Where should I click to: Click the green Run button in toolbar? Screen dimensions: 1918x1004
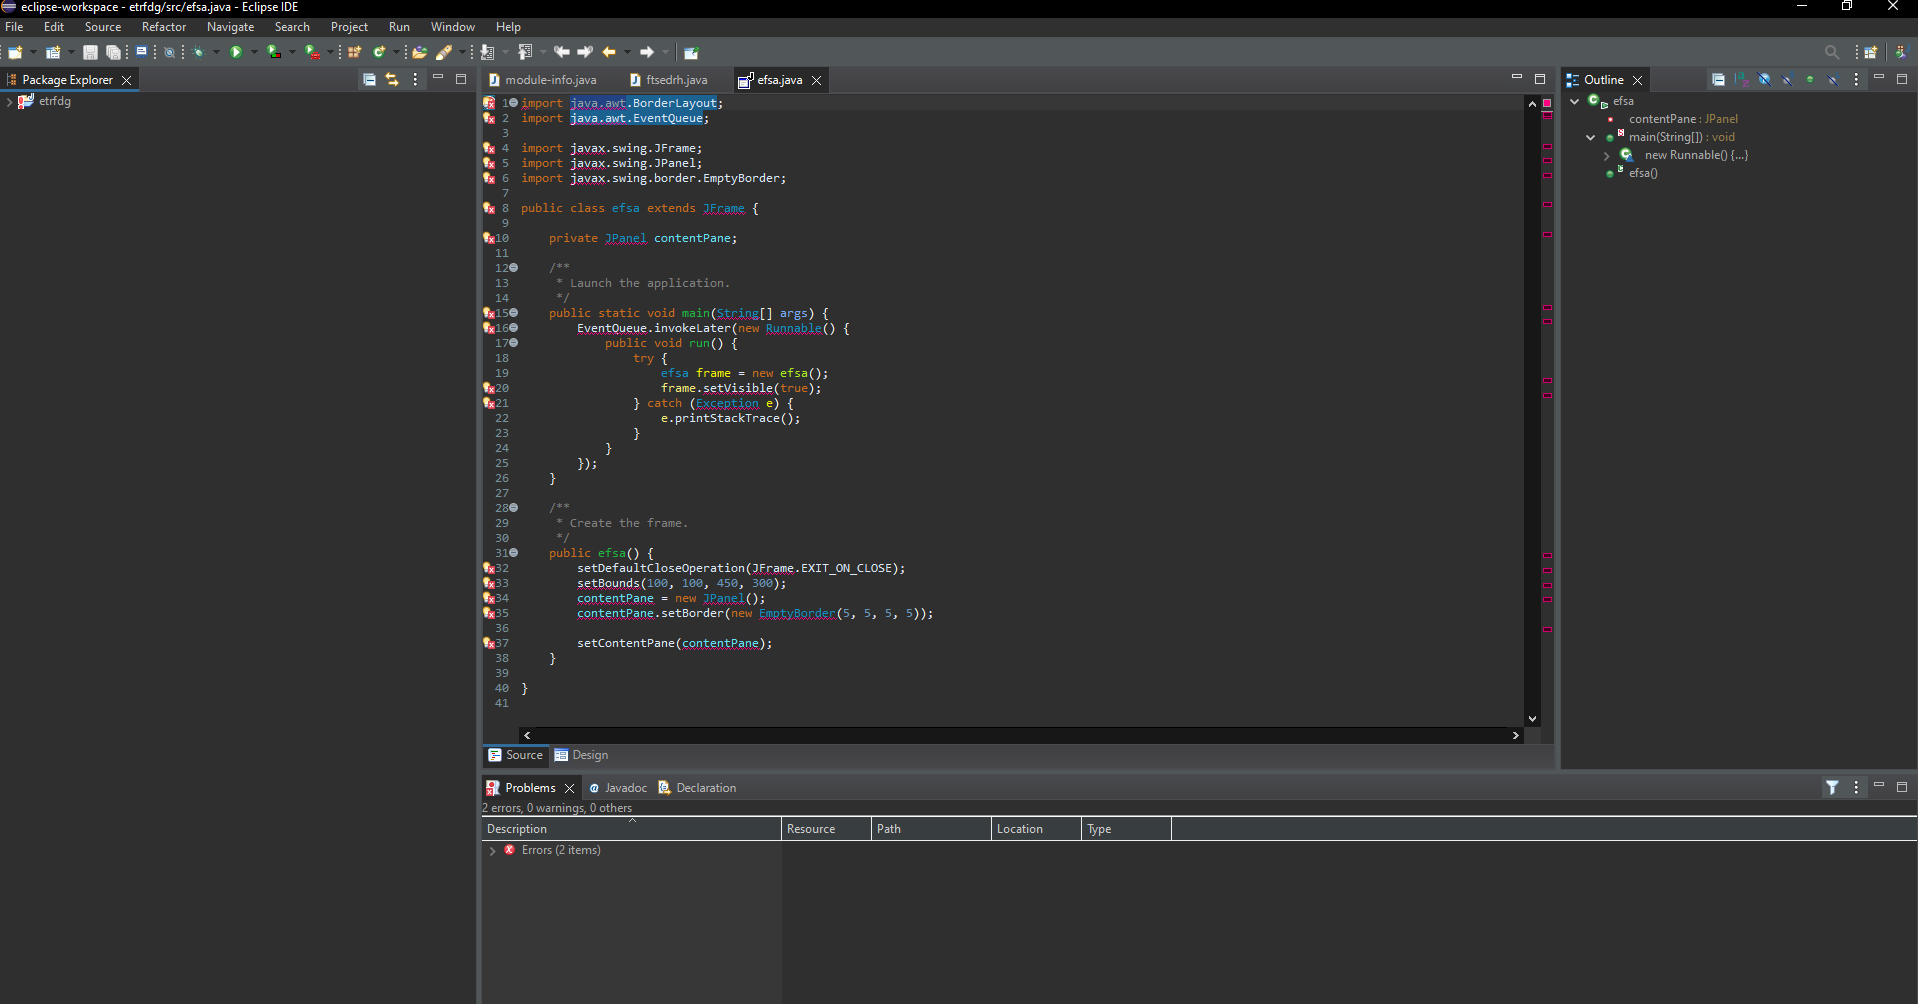point(236,52)
